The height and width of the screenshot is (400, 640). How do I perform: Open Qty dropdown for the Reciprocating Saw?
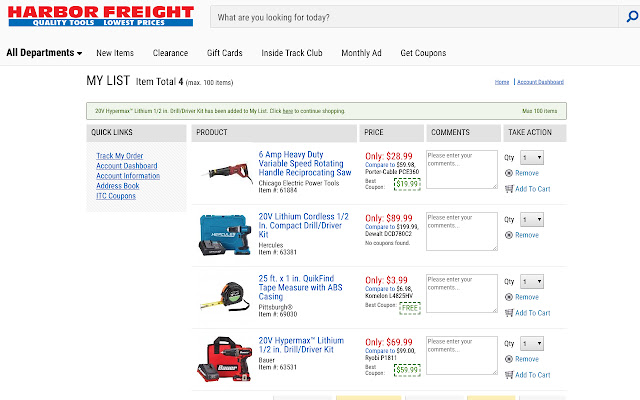532,157
